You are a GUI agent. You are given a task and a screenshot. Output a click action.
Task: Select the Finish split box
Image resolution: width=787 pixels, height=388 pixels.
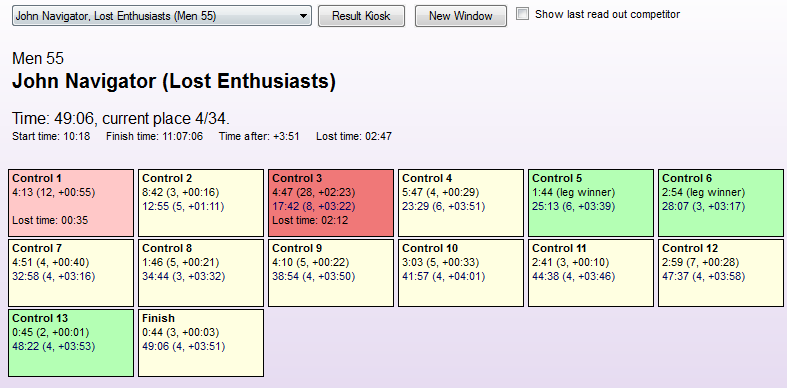coord(201,343)
